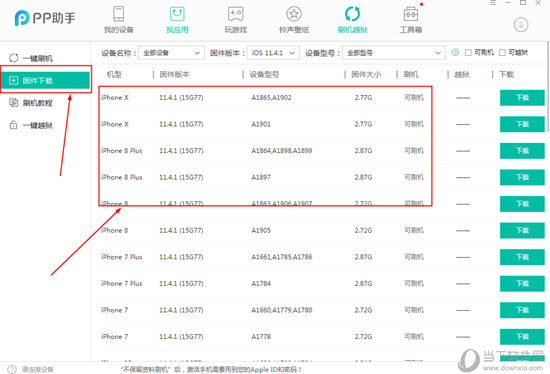
Task: Download firmware for iPhone 8 Plus A1897
Action: click(x=522, y=178)
